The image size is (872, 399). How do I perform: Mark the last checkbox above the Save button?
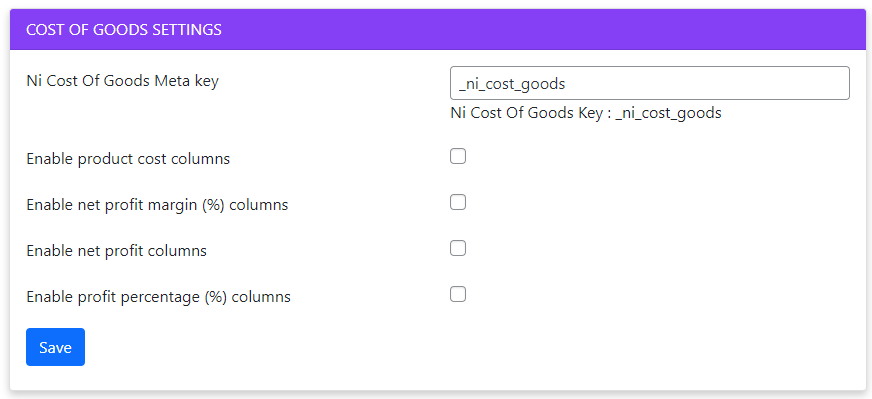(458, 294)
